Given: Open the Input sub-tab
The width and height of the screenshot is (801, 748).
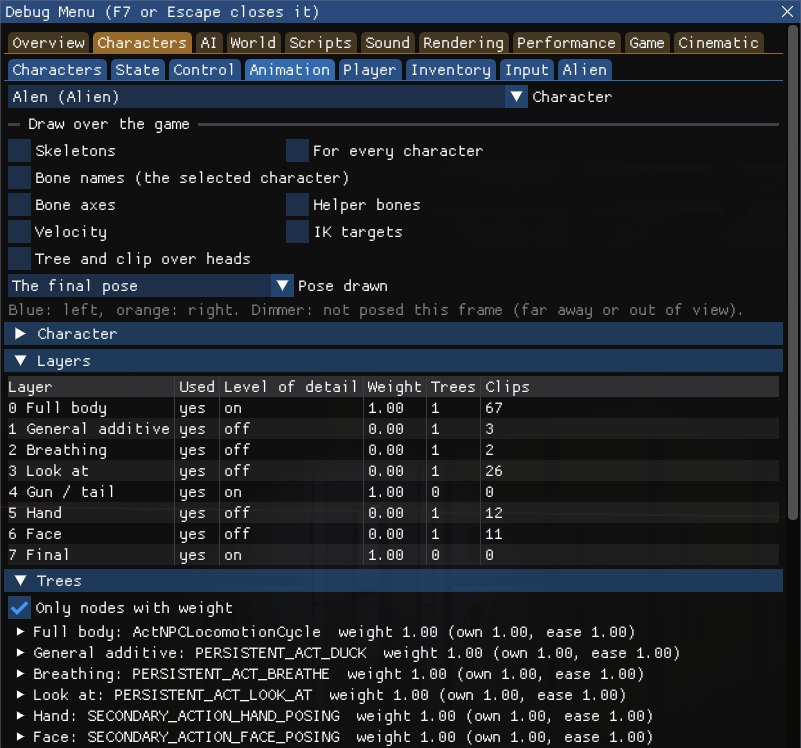Looking at the screenshot, I should [x=527, y=70].
